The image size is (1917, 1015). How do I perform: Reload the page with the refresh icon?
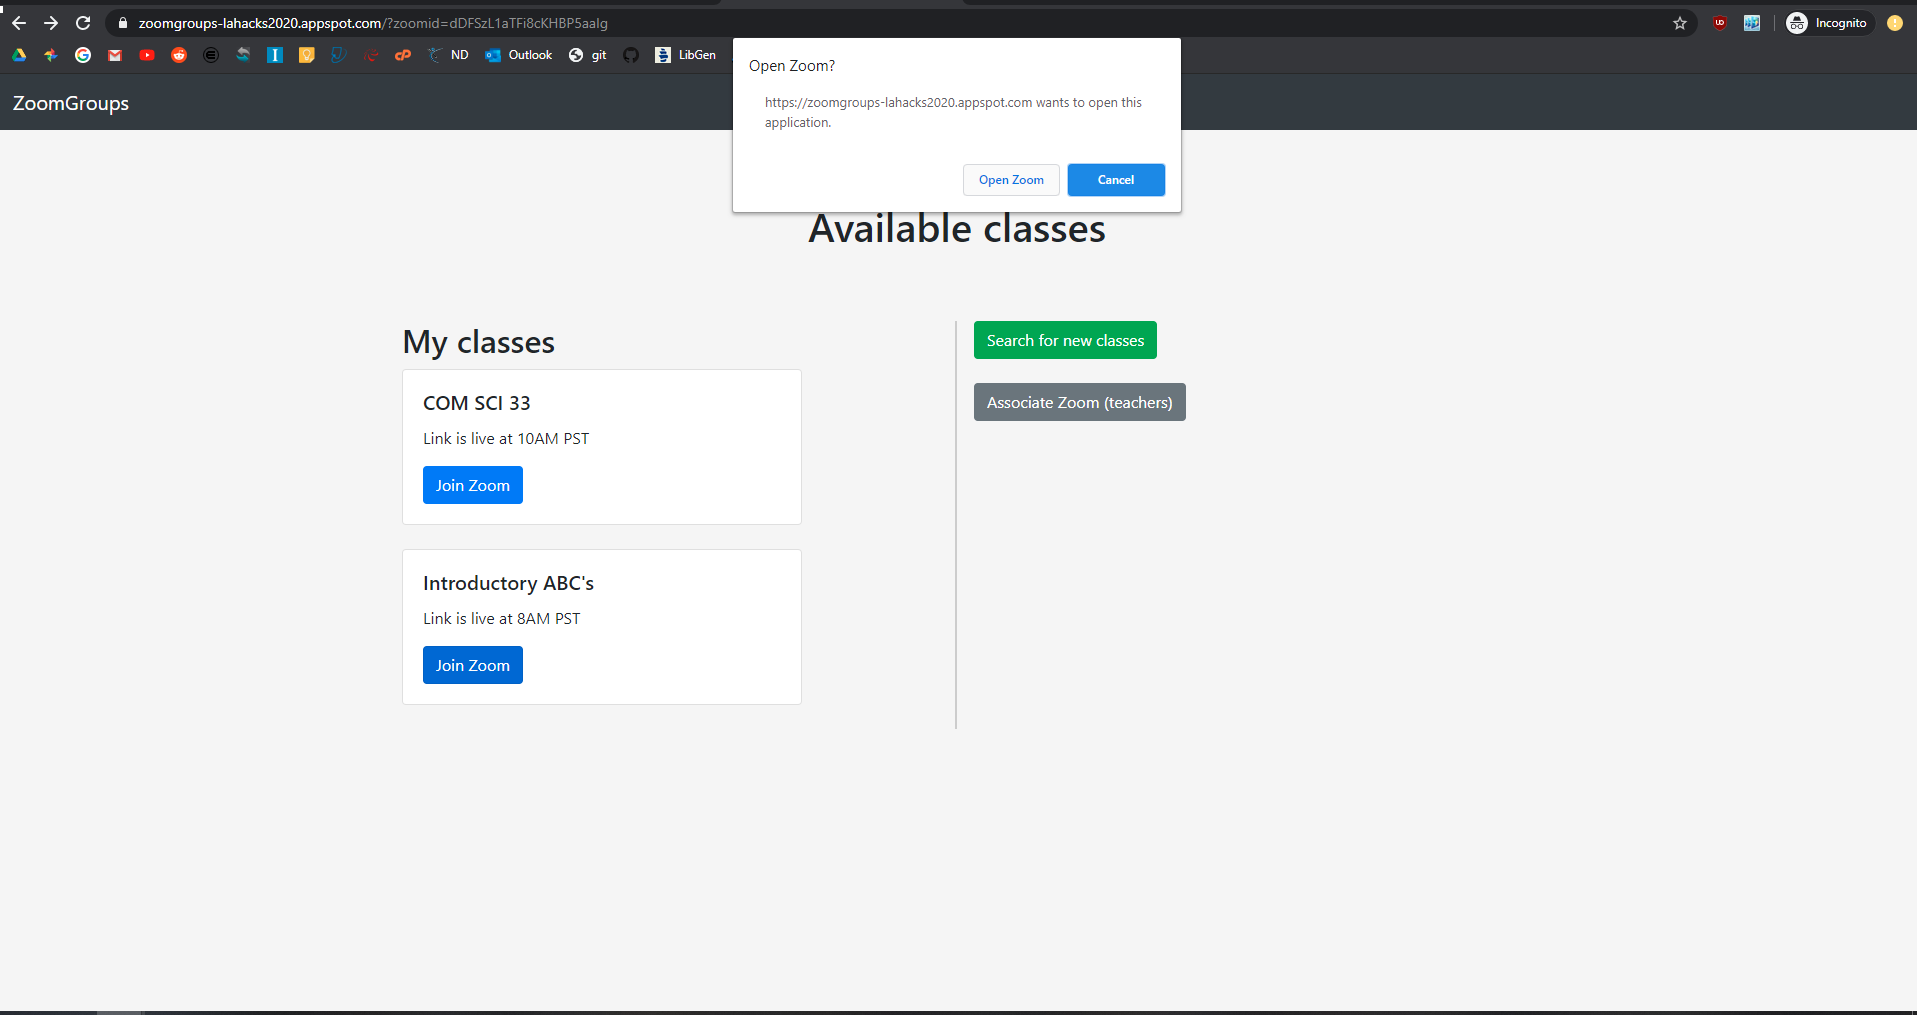tap(83, 23)
